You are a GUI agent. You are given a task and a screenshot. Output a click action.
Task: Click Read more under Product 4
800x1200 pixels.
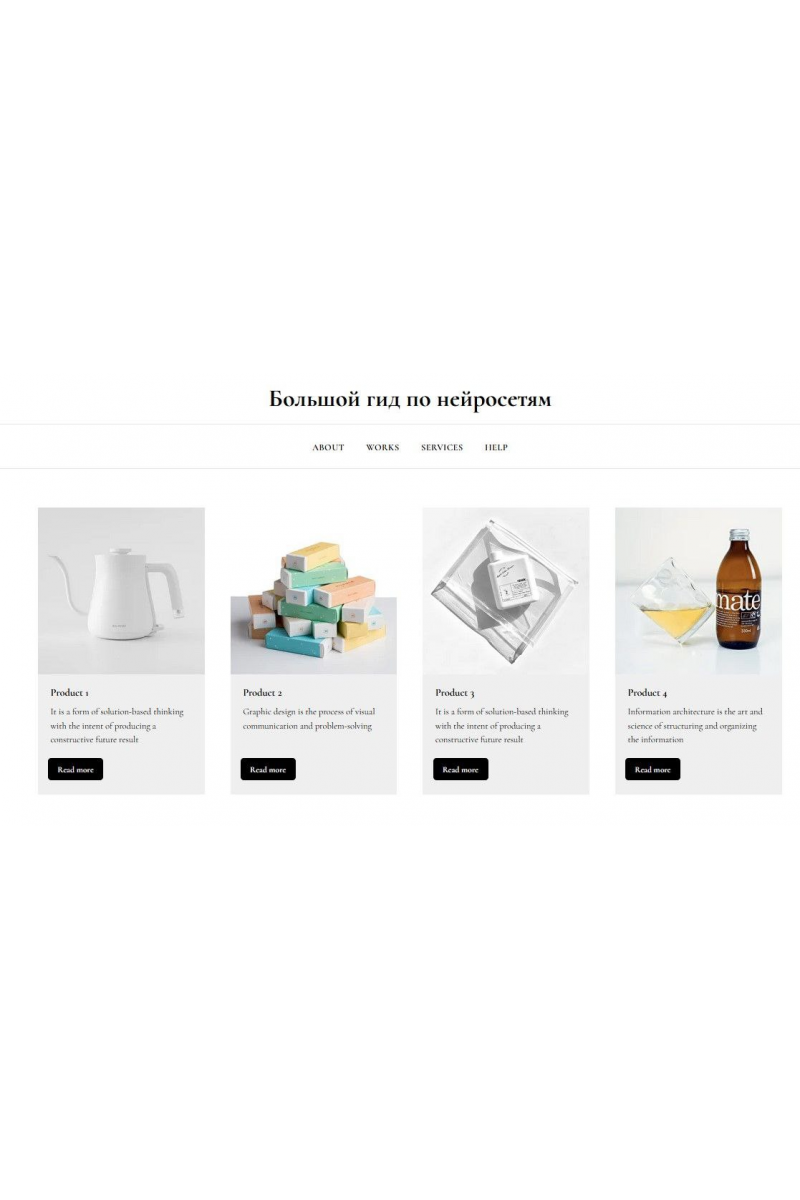pos(652,769)
